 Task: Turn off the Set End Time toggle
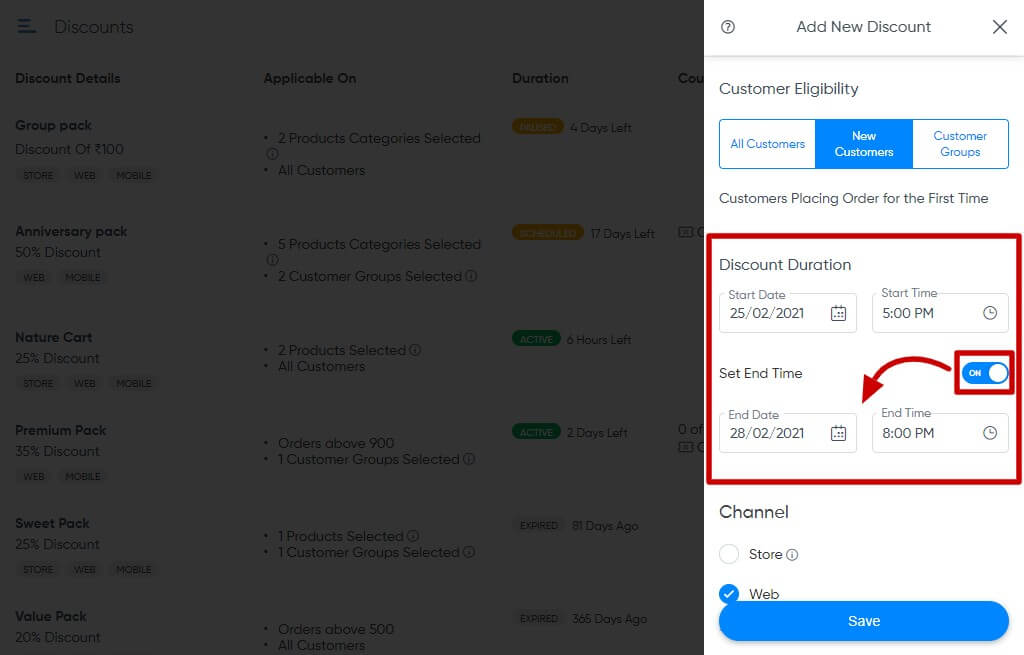(x=984, y=373)
